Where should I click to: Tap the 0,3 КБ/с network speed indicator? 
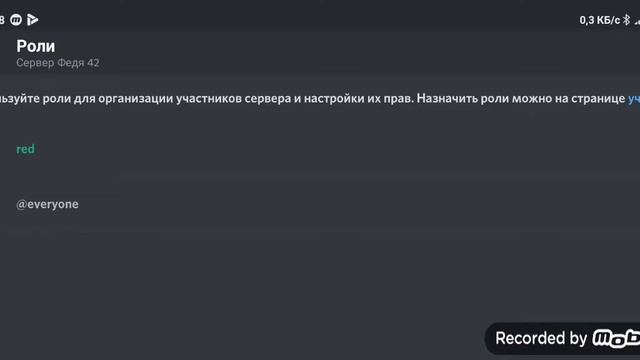[600, 20]
